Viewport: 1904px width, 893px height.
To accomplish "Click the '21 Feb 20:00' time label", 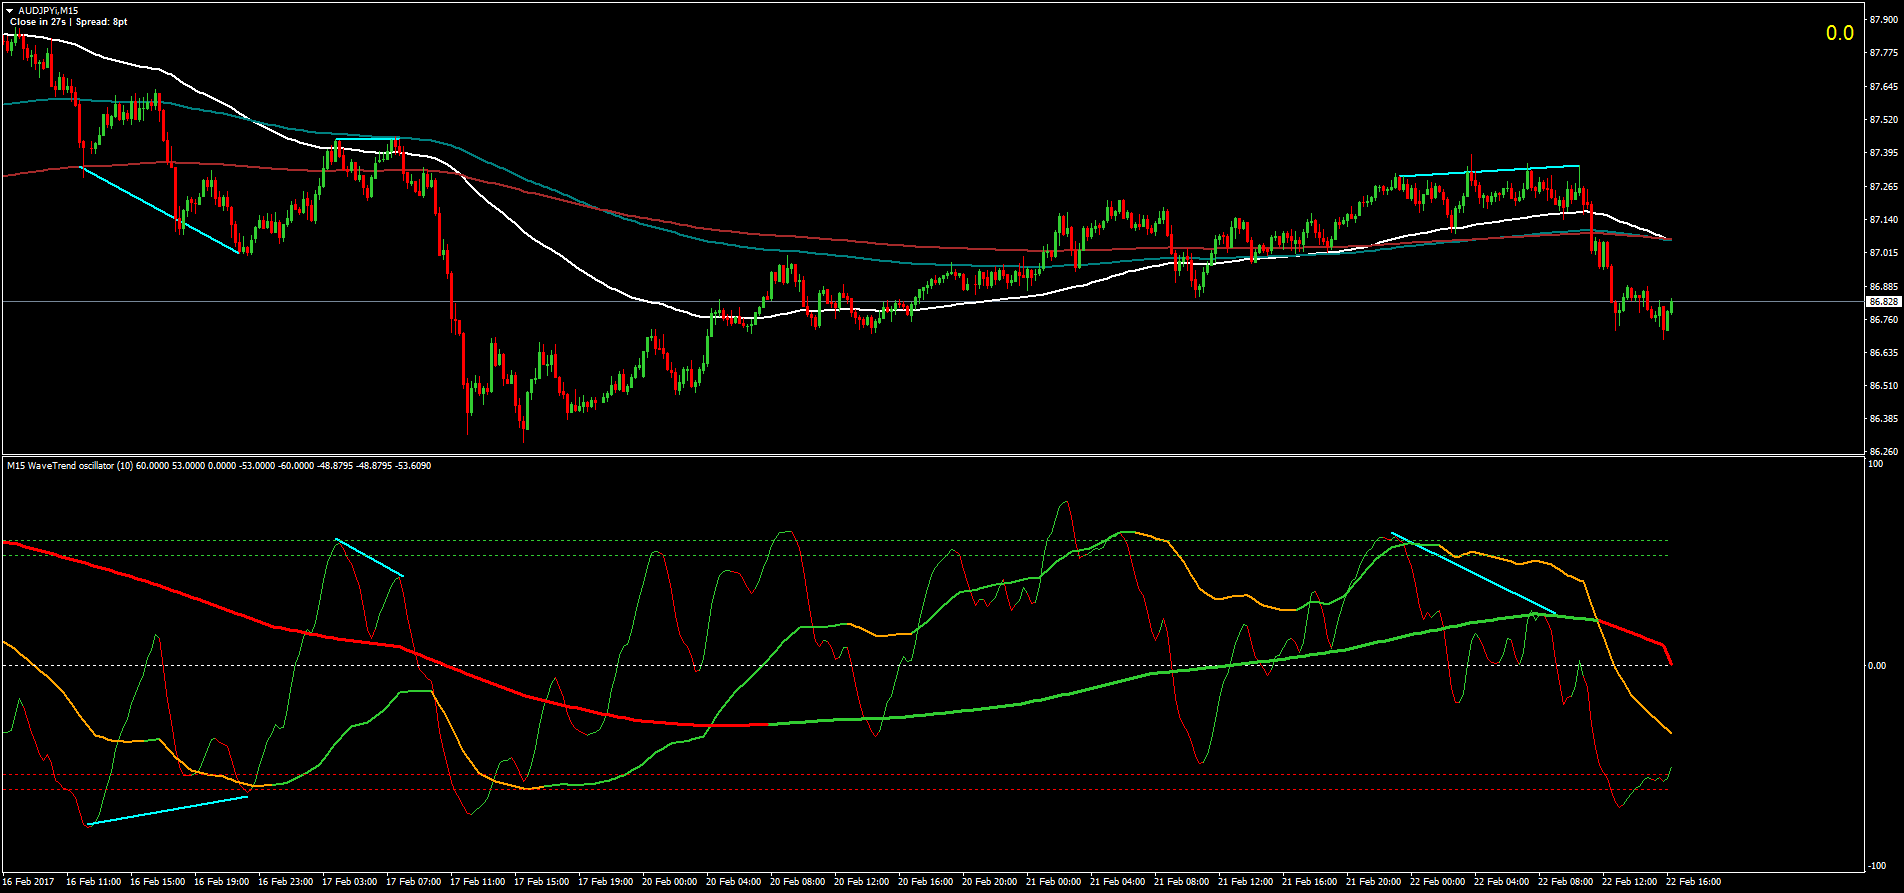I will [x=1373, y=882].
